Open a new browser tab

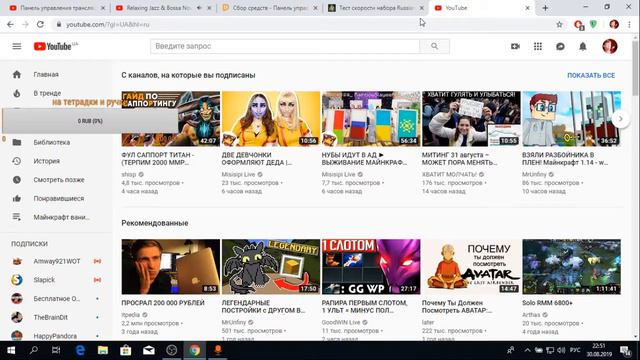(x=545, y=8)
